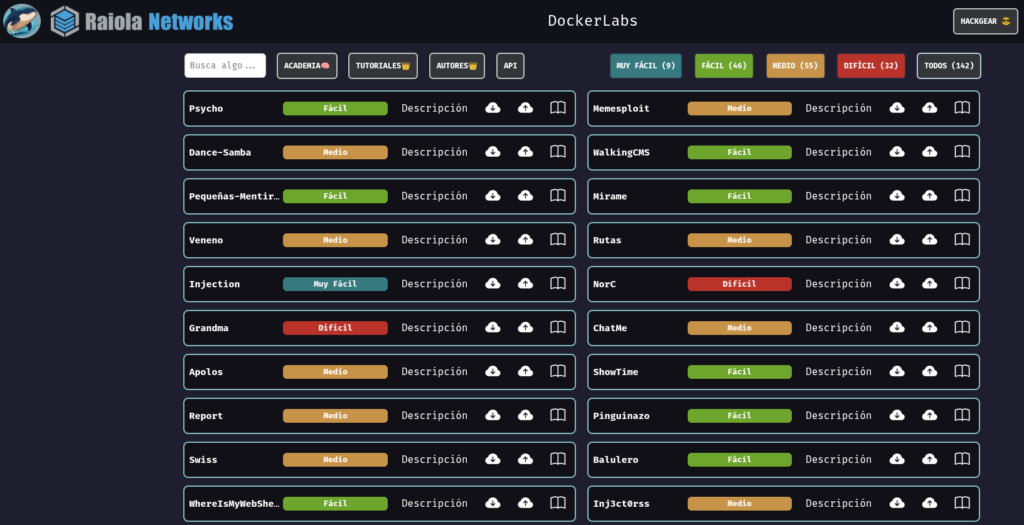
Task: Click the Raiola Networks logo
Action: coord(142,22)
